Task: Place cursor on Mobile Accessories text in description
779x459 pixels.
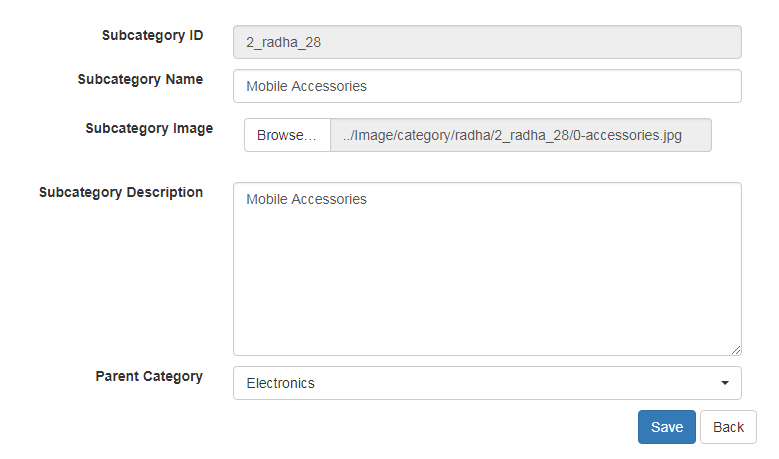Action: click(306, 199)
